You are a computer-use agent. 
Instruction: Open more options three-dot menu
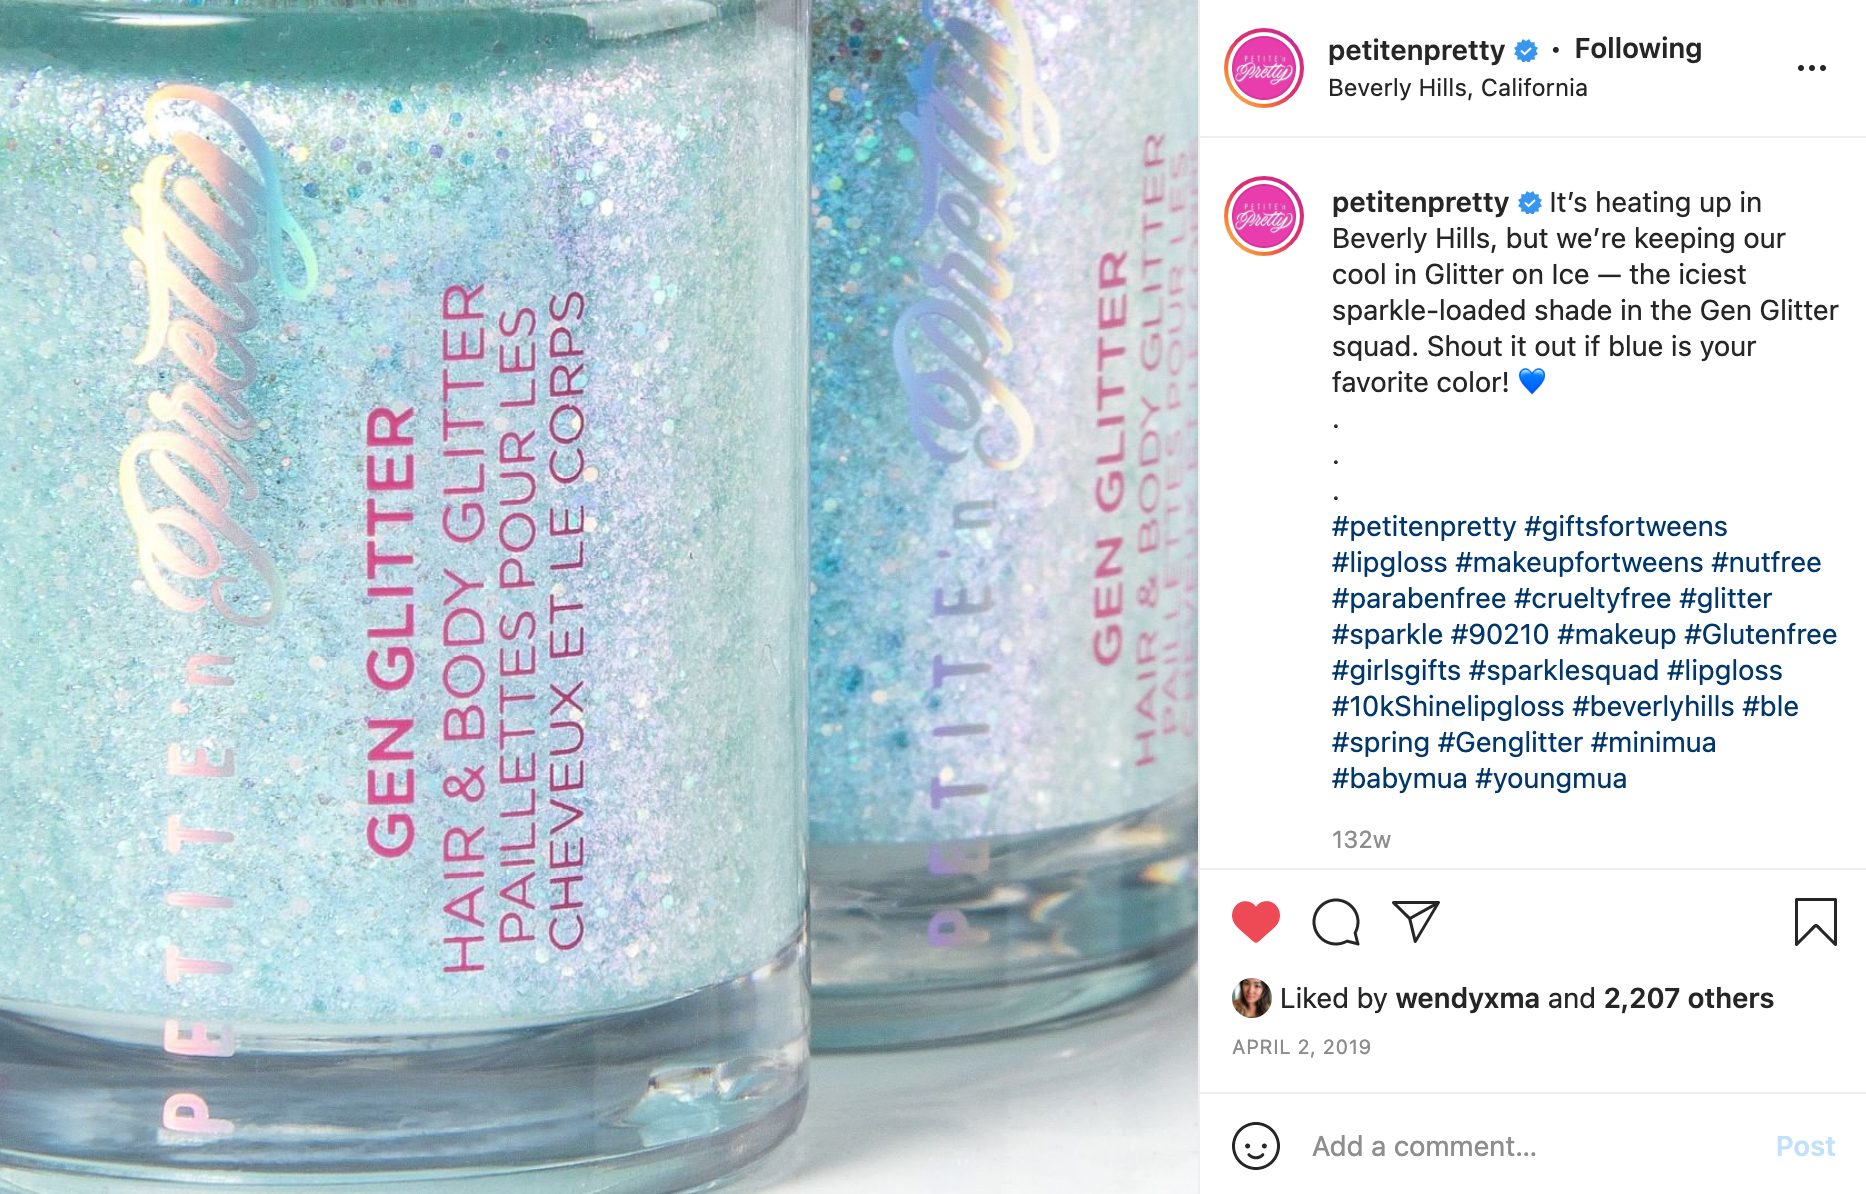pos(1811,68)
